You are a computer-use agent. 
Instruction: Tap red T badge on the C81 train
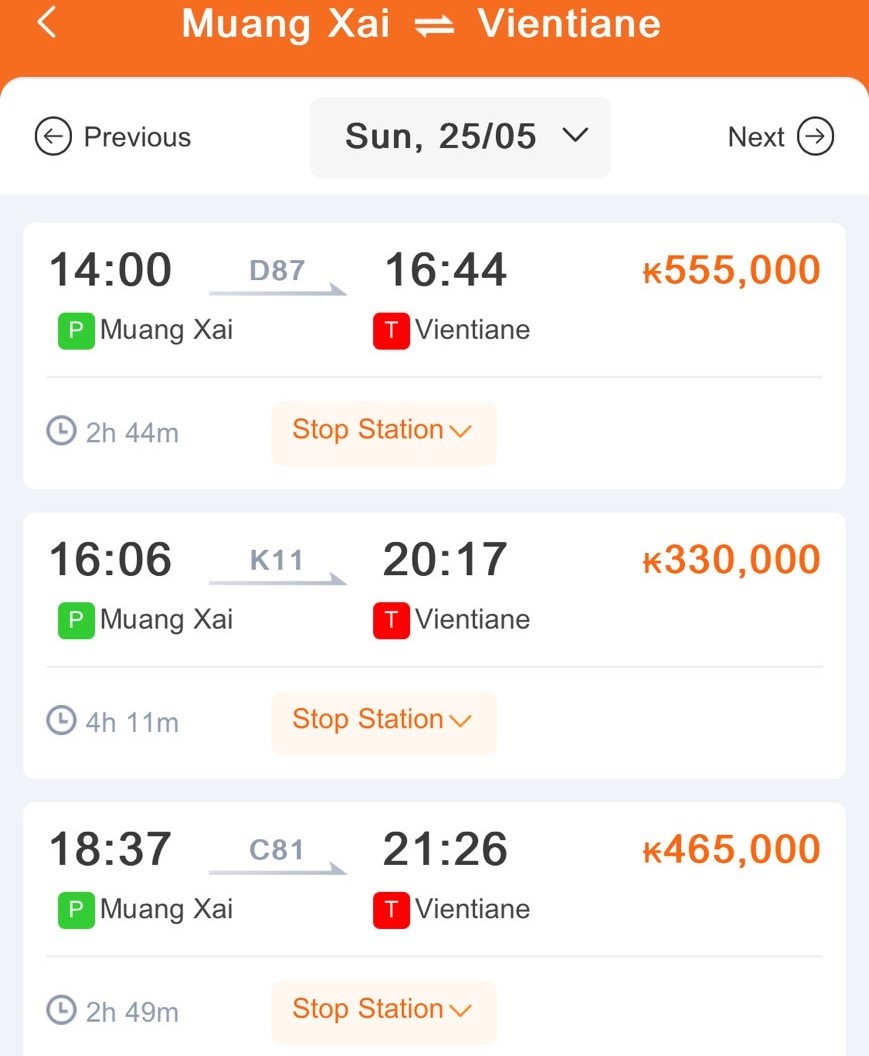[391, 910]
